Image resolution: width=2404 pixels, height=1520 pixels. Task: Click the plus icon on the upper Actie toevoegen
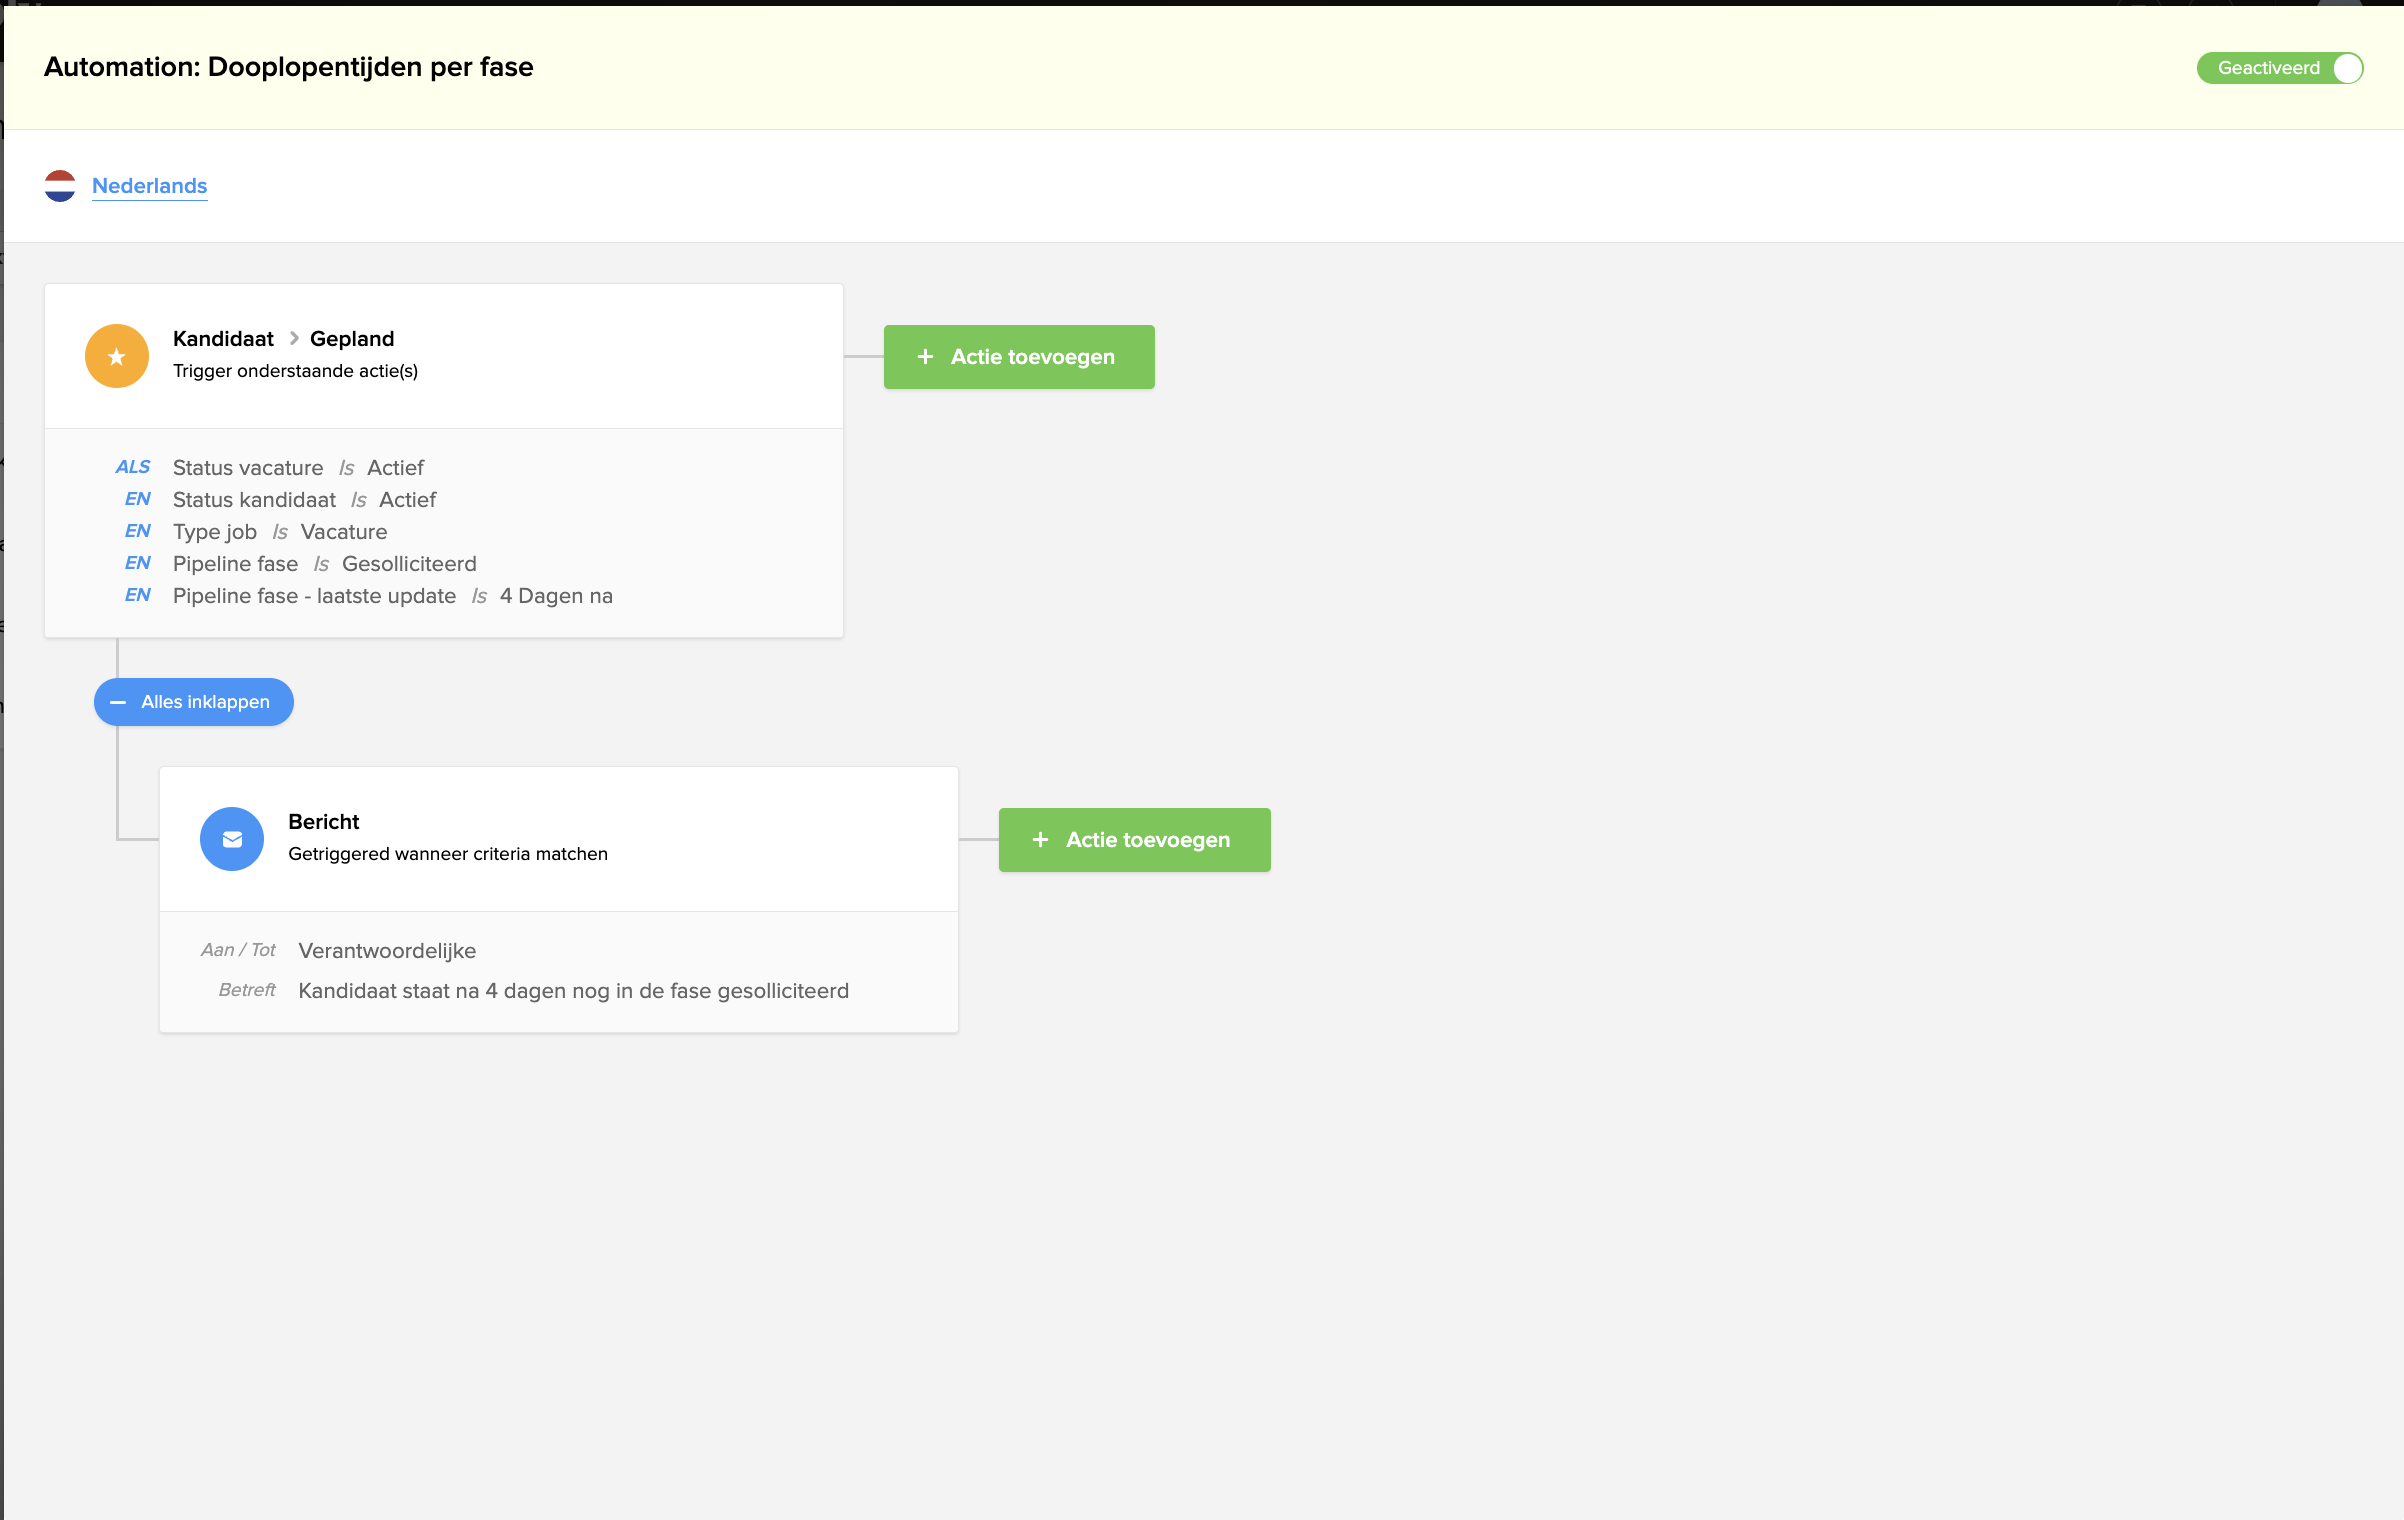click(926, 357)
